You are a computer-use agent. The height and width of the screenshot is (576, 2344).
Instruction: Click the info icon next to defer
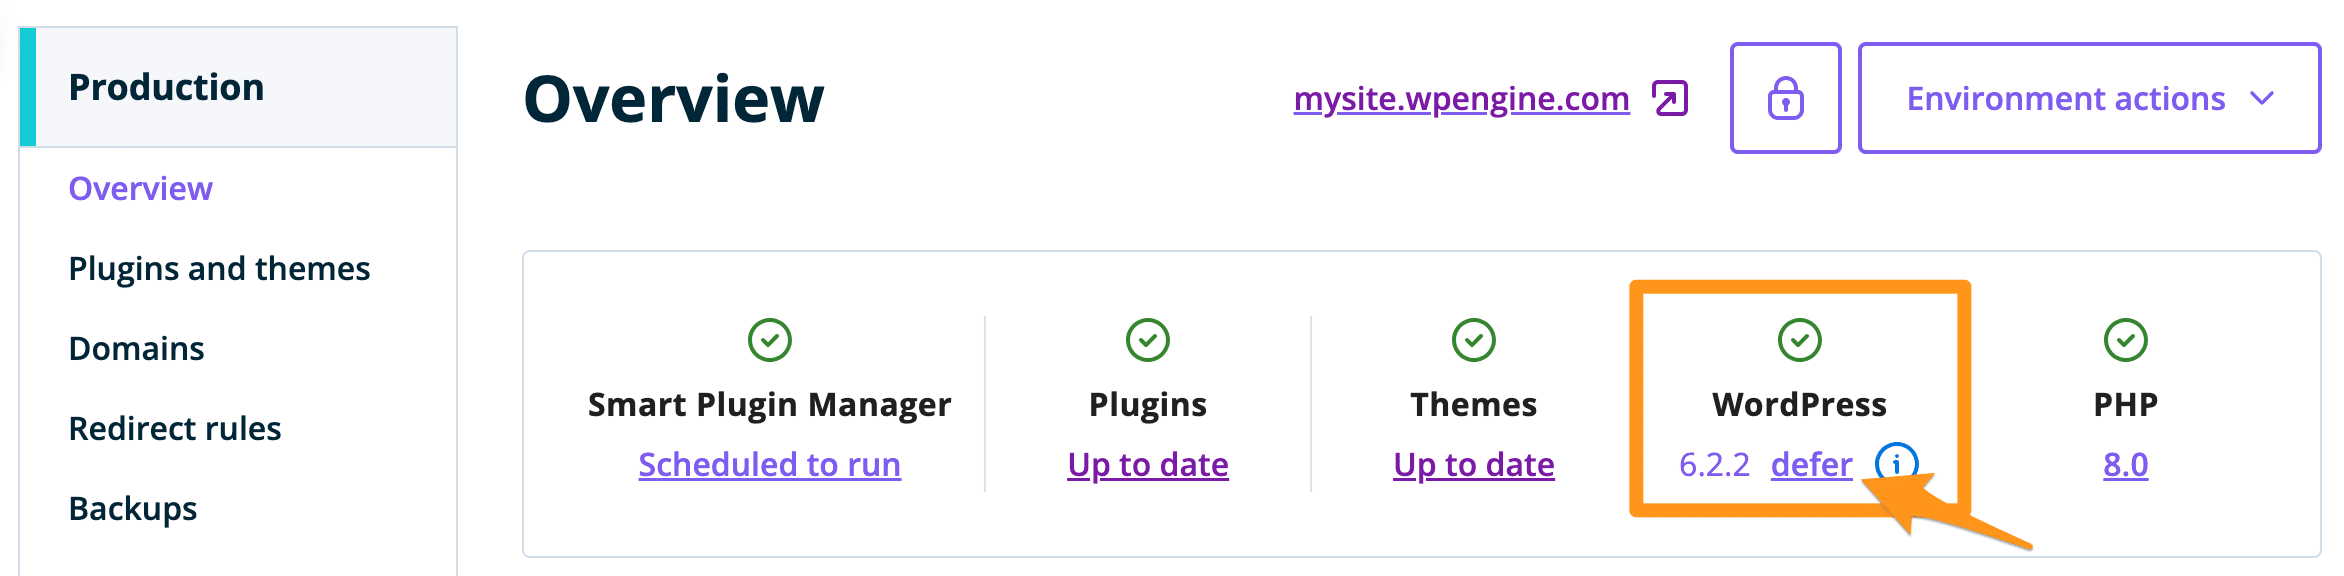[x=1896, y=463]
